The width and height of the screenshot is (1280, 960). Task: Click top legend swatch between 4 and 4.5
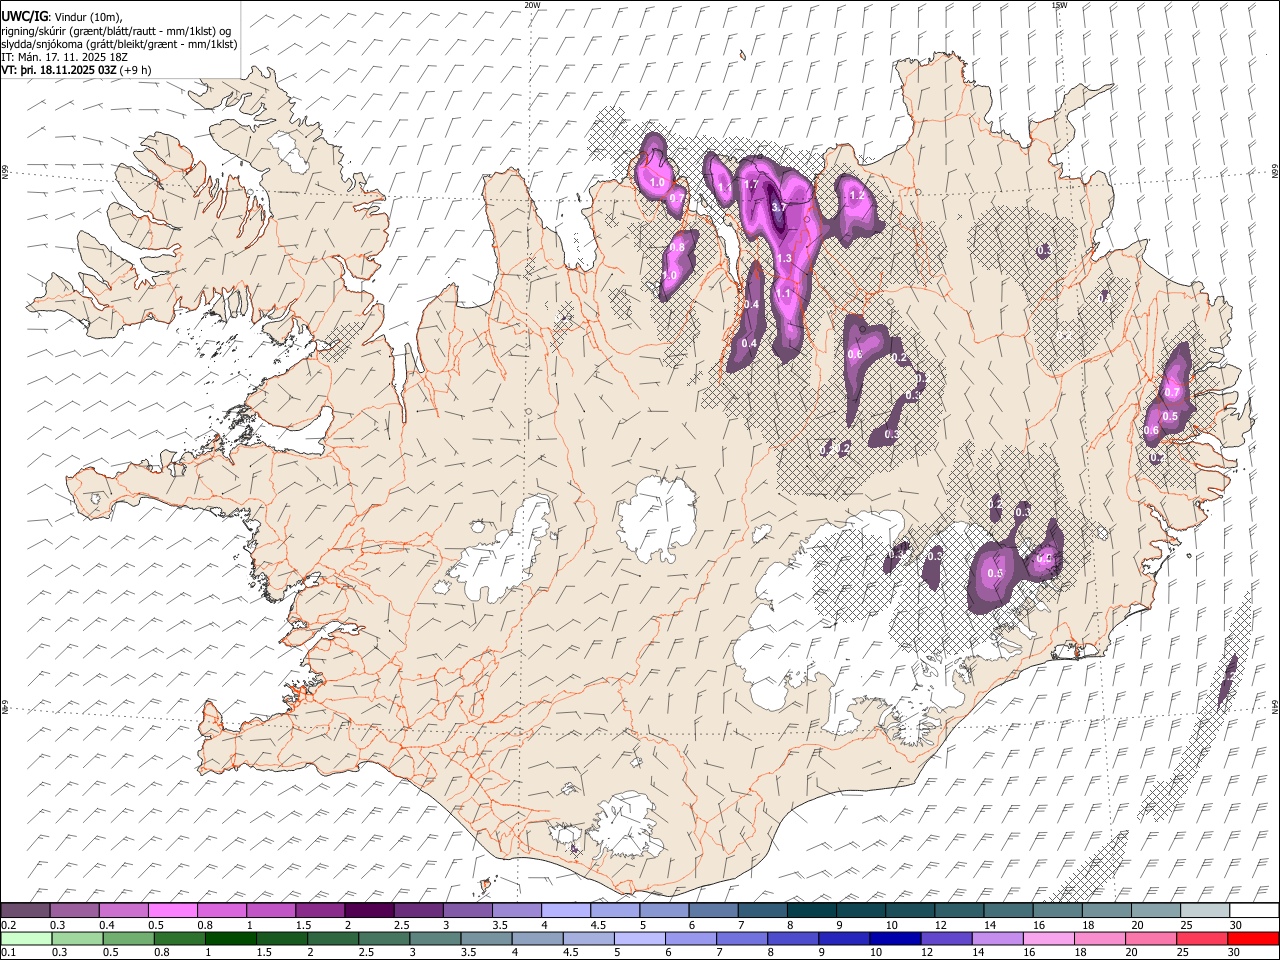(565, 910)
